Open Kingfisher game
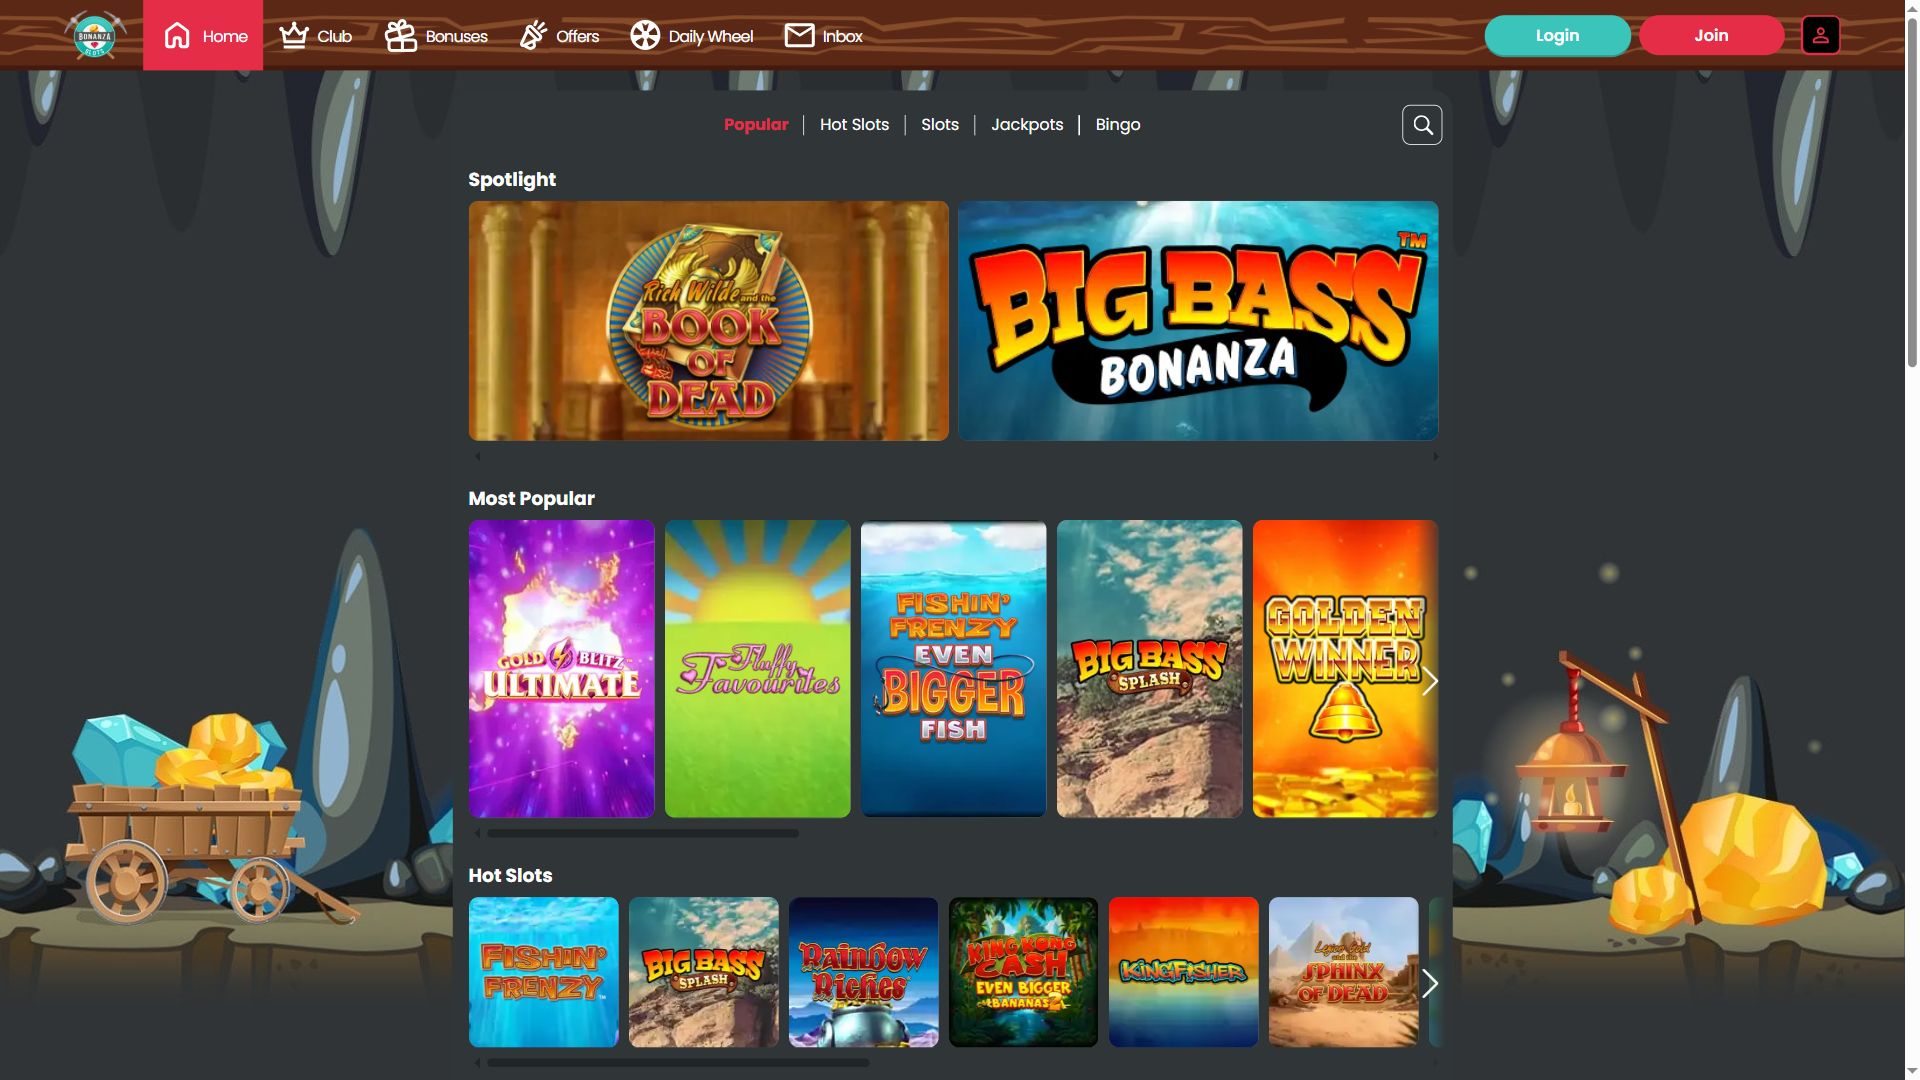This screenshot has width=1920, height=1080. point(1183,972)
